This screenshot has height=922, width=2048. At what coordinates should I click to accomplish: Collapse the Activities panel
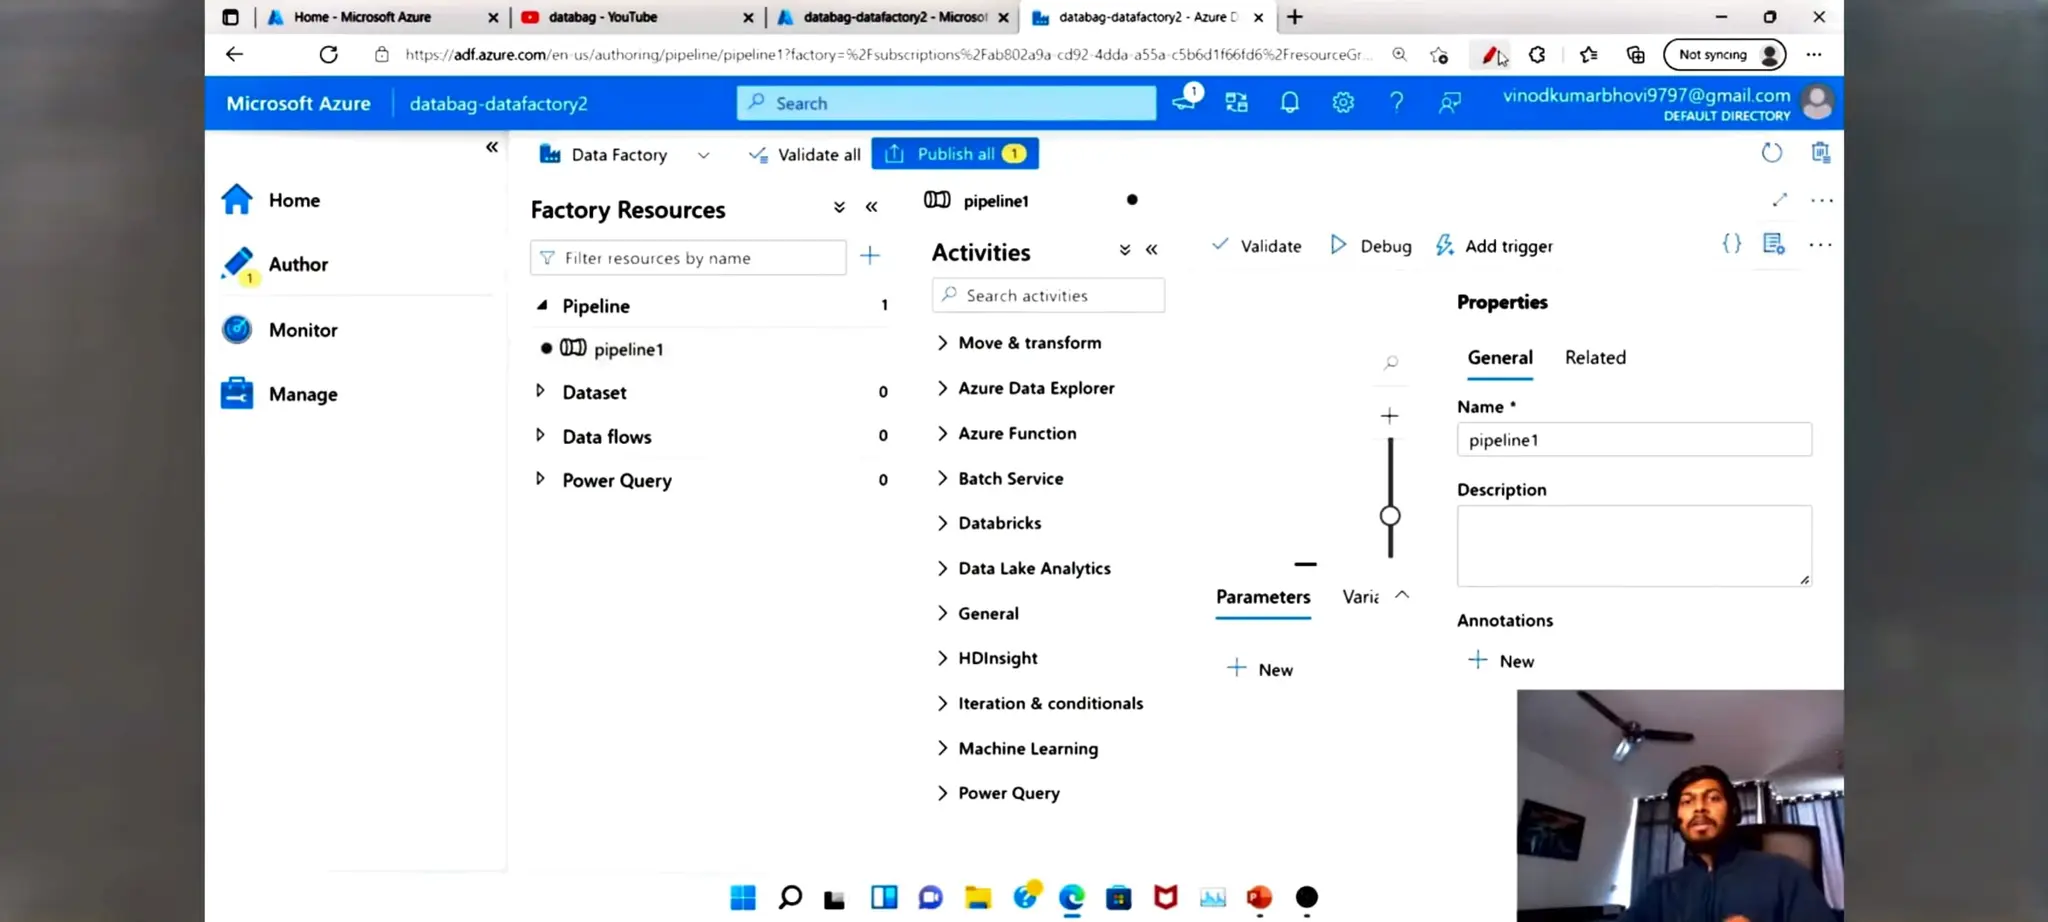point(1152,250)
